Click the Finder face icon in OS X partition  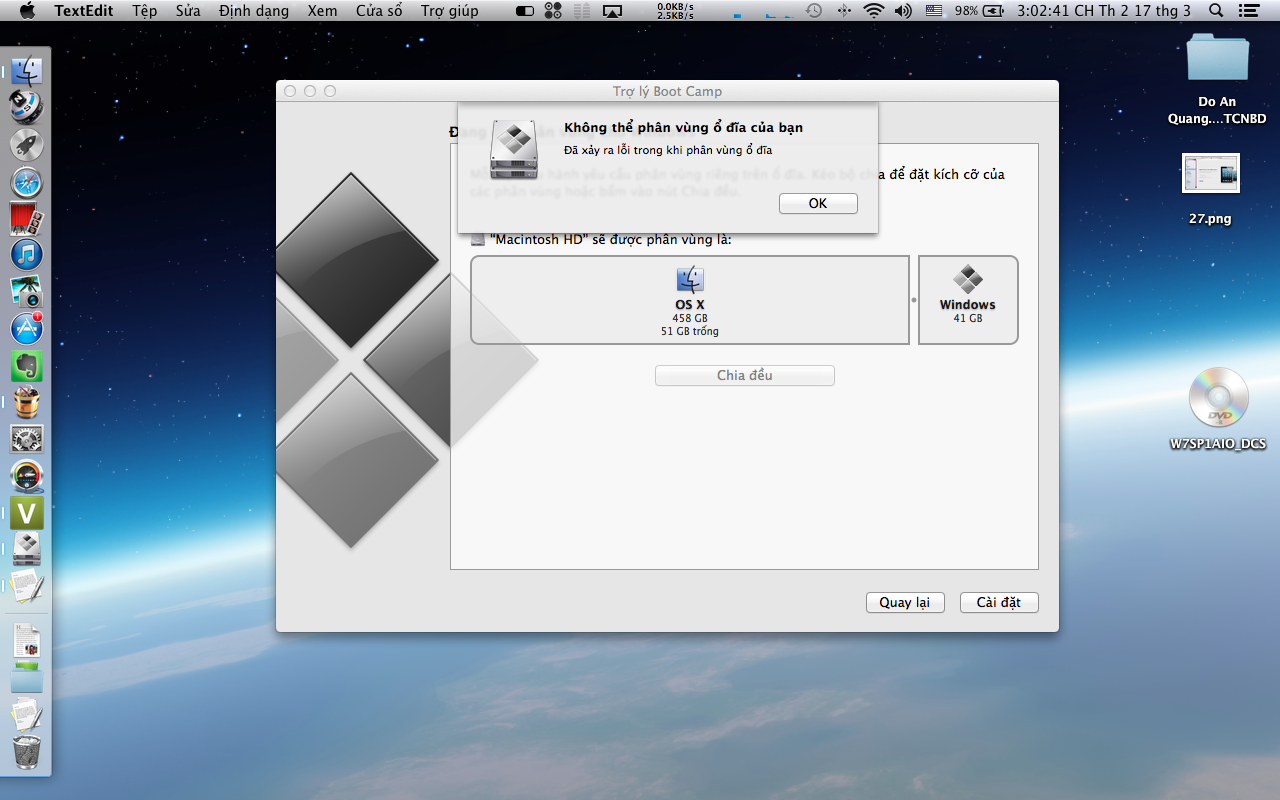click(x=690, y=280)
